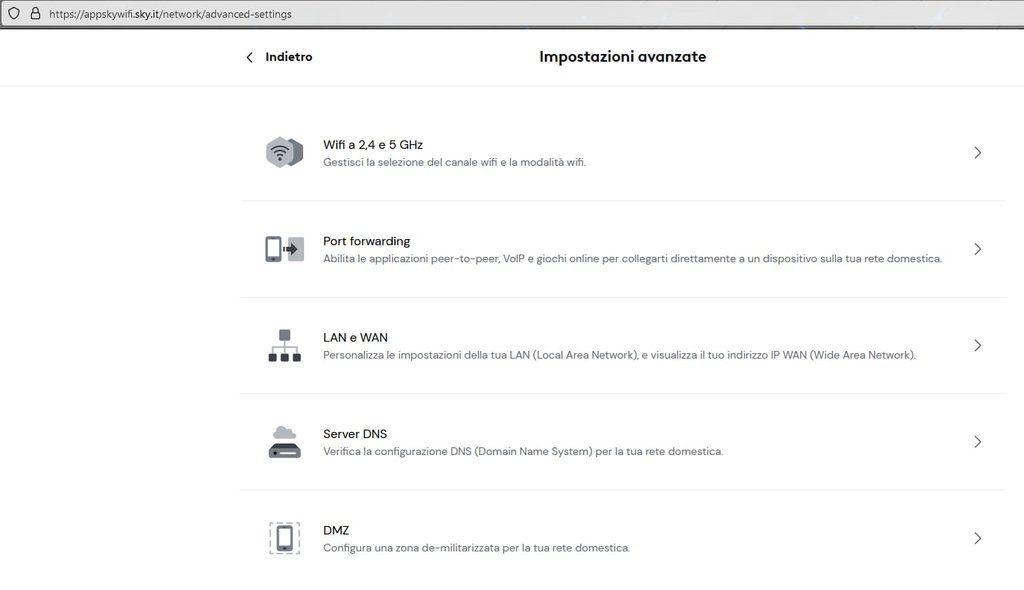This screenshot has height=590, width=1024.
Task: Select the Port forwarding title
Action: tap(366, 241)
